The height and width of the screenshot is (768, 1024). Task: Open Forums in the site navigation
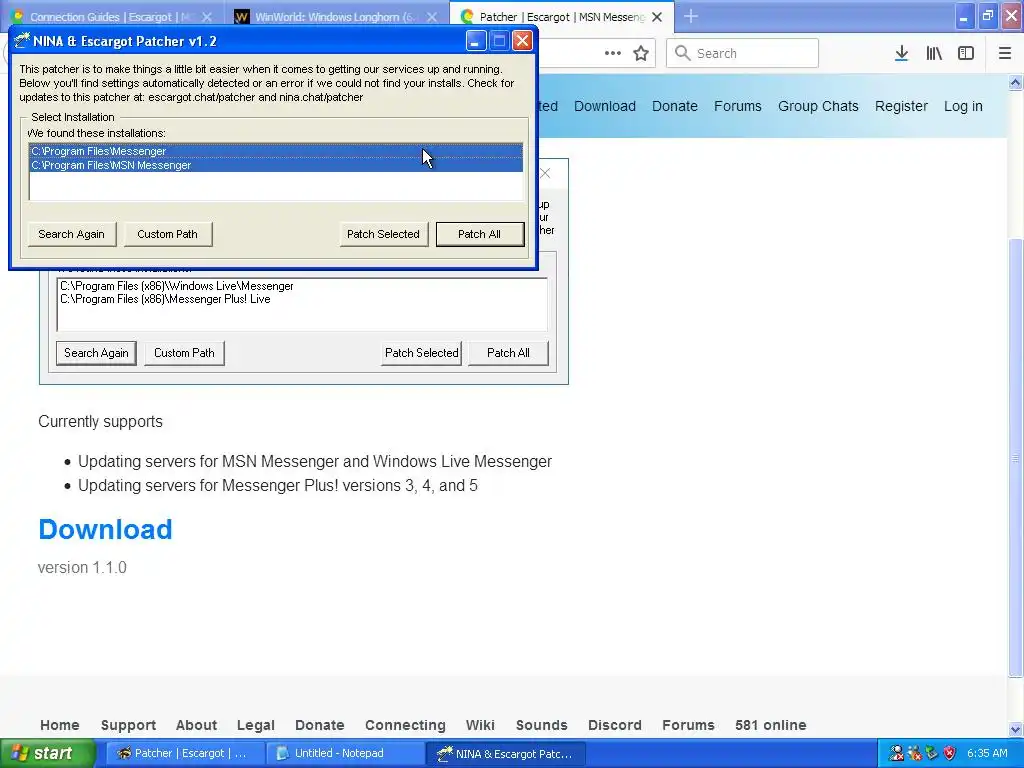pos(737,106)
